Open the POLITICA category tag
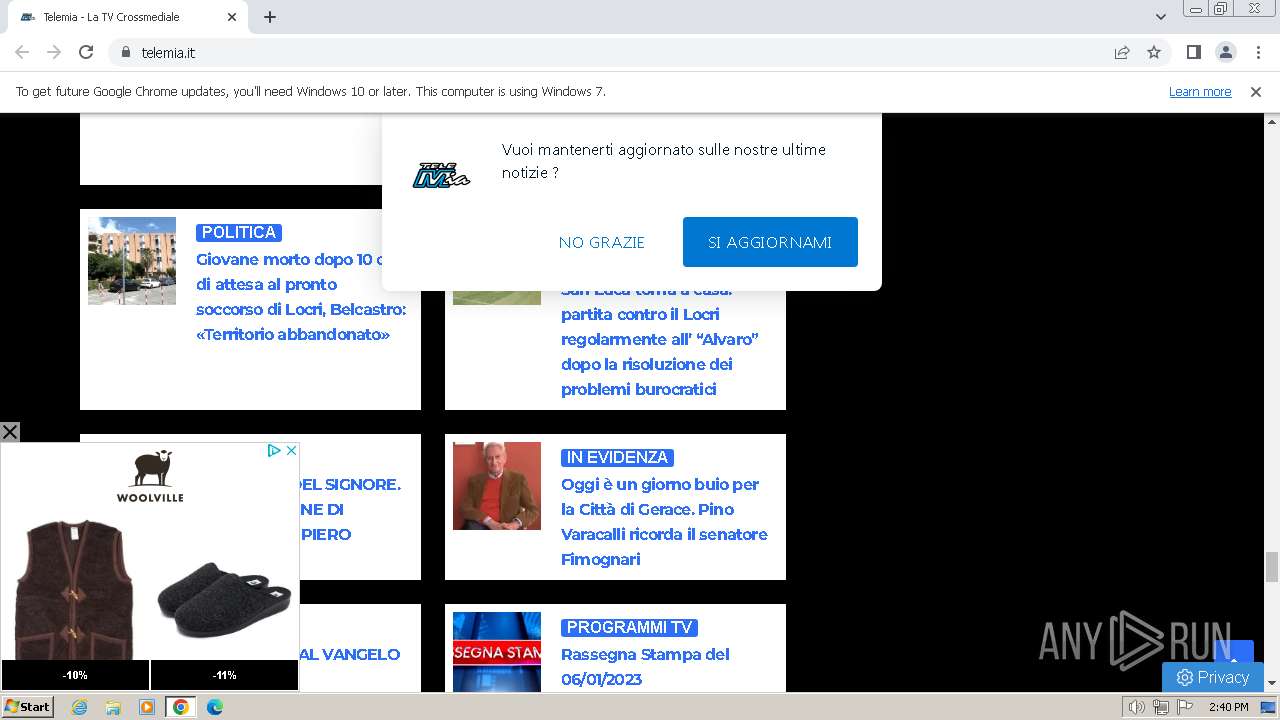Viewport: 1280px width, 720px height. 239,232
